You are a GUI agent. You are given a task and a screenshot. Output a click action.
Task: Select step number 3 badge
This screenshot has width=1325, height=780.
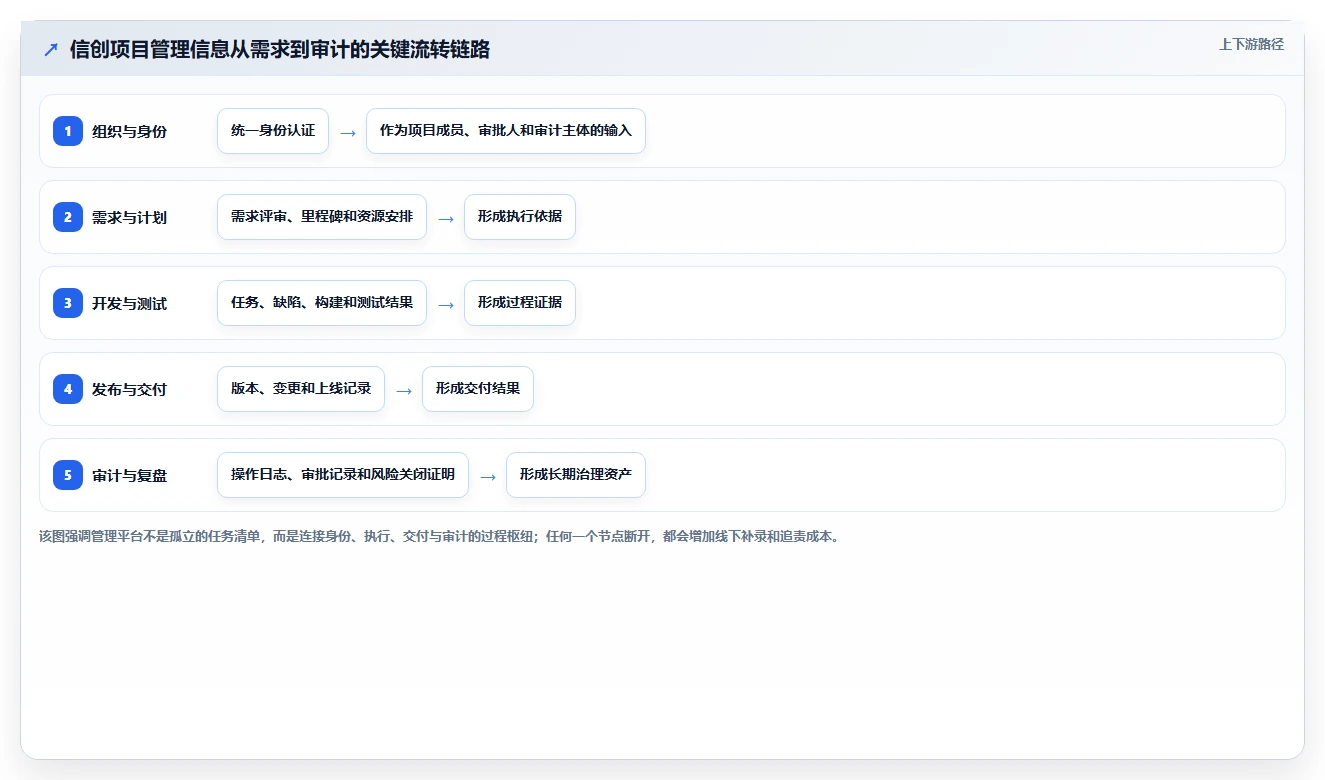point(68,303)
